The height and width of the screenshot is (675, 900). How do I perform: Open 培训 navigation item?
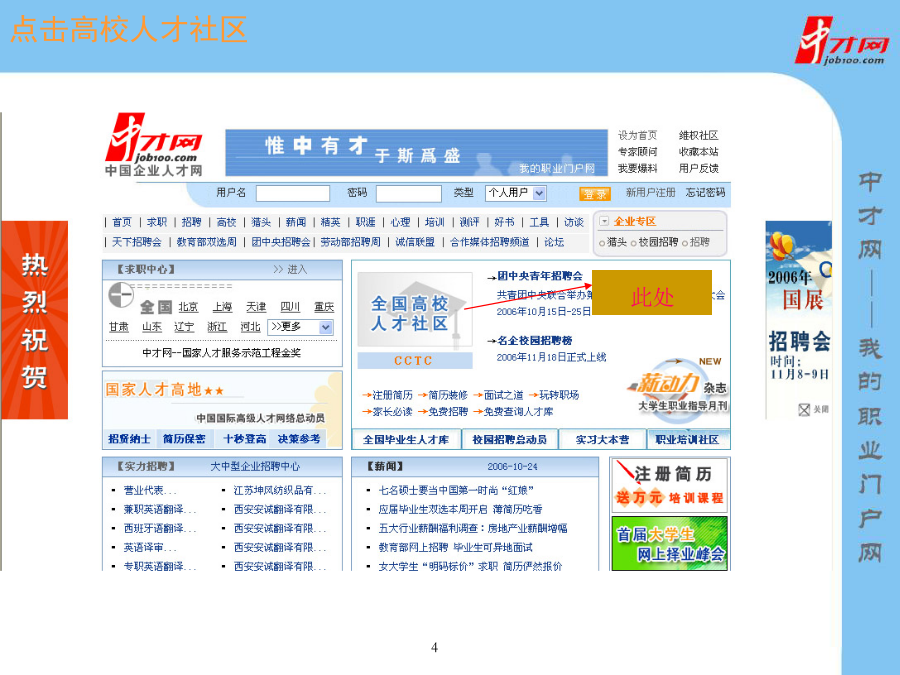(435, 222)
